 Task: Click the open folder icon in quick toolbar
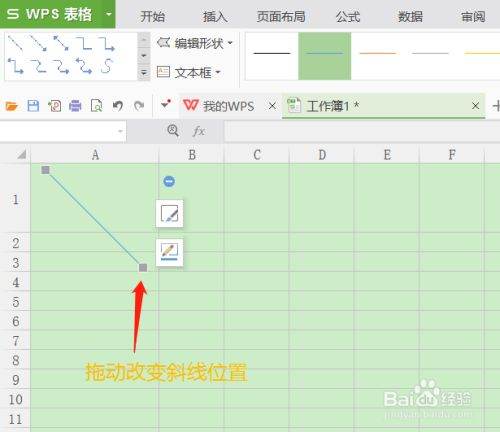[12, 106]
